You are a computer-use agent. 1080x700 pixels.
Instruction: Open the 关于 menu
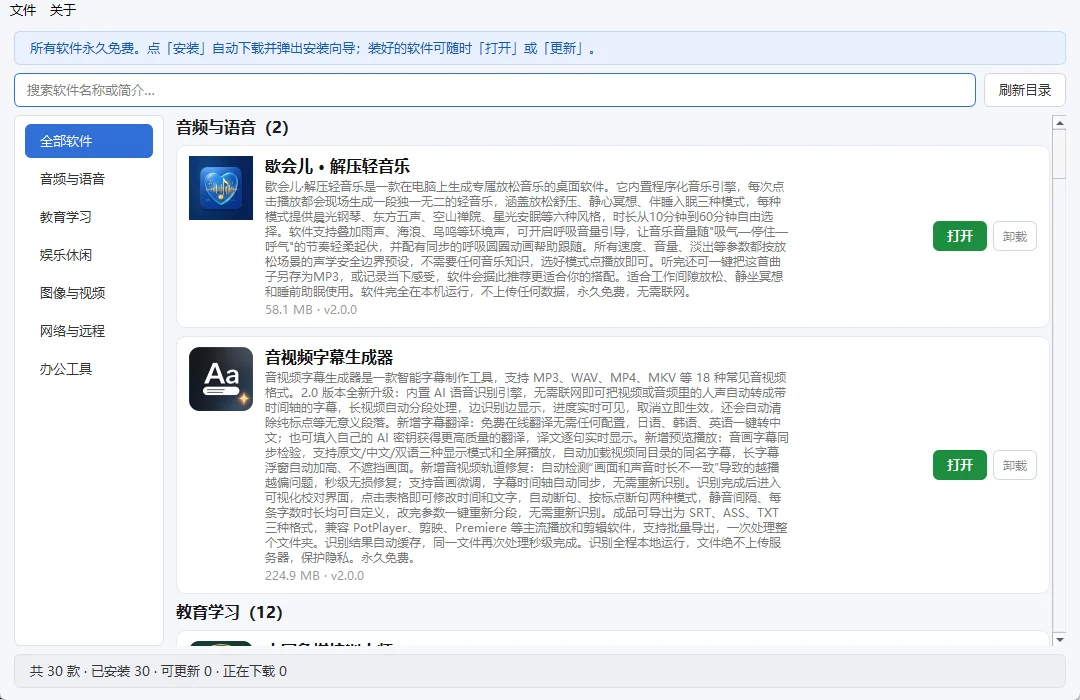tap(63, 10)
